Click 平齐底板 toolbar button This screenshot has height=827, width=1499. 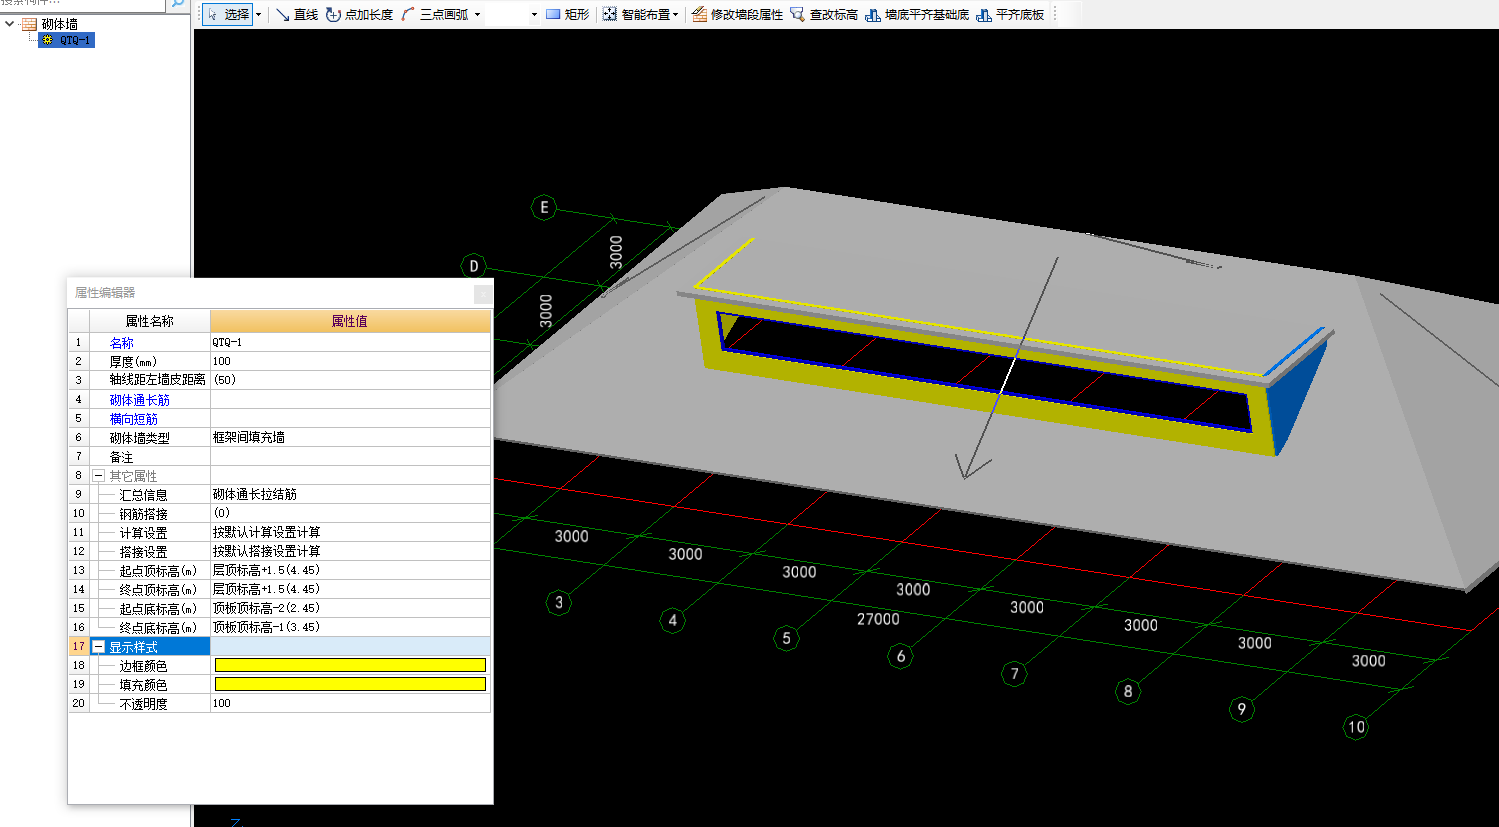pyautogui.click(x=1010, y=14)
